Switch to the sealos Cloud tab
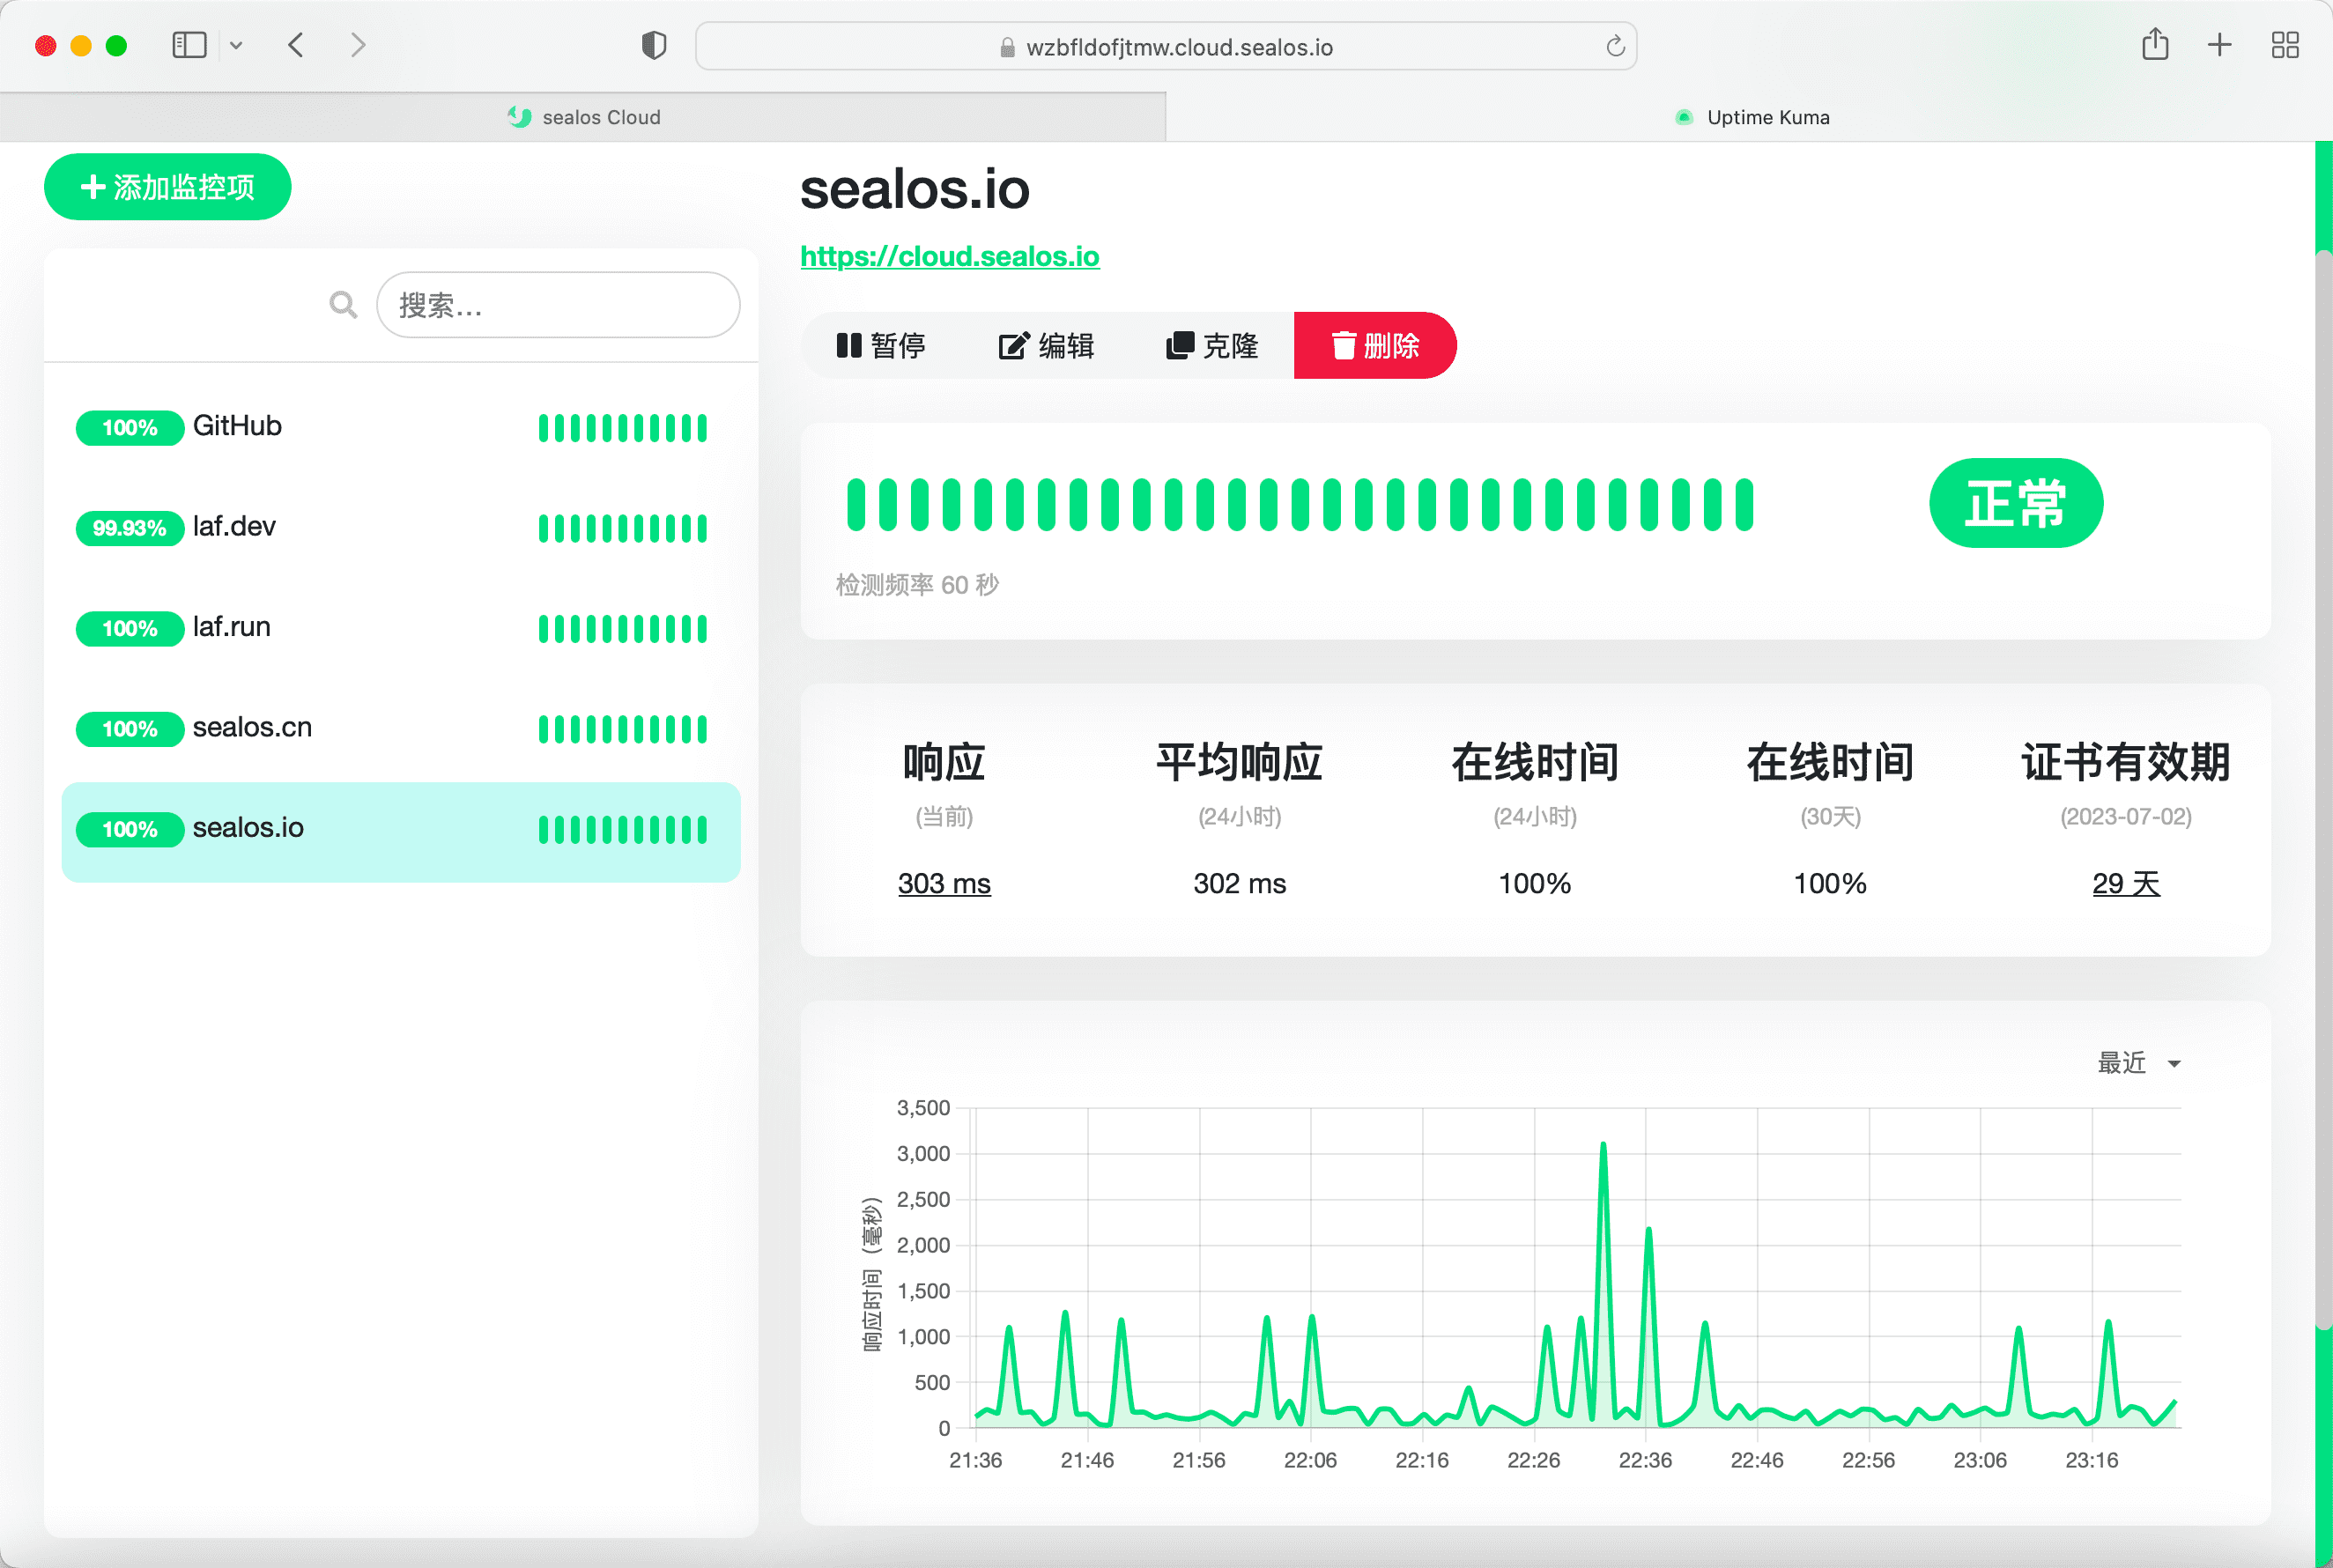The height and width of the screenshot is (1568, 2333). click(x=583, y=117)
